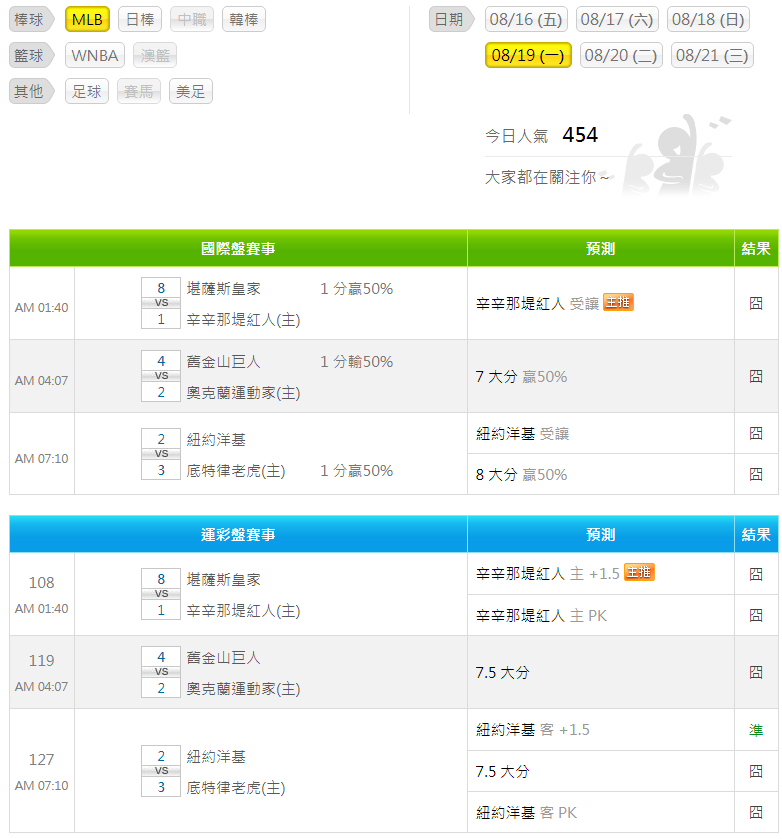This screenshot has height=839, width=782.
Task: Click the 其他 category label
Action: (31, 91)
